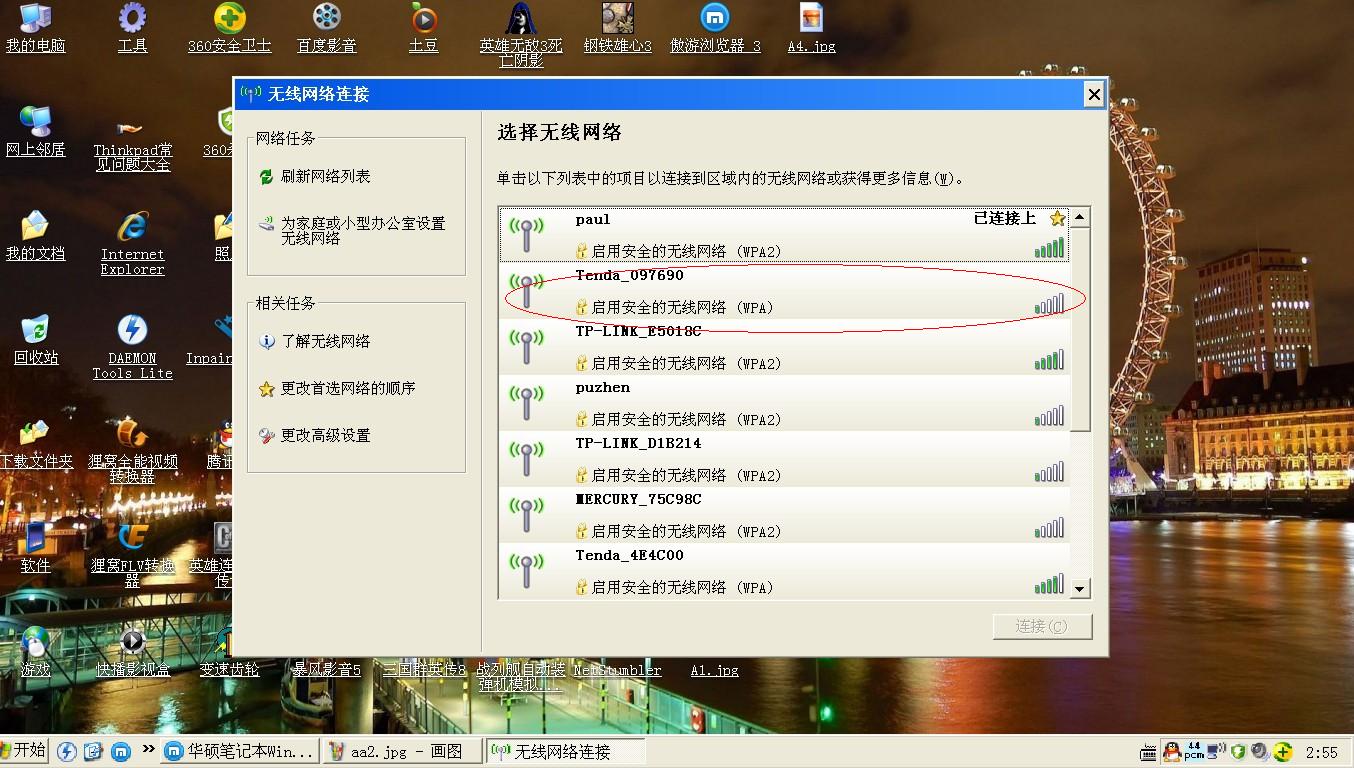Switch to aa2.jpg - 画图 taskbar window
Viewport: 1354px width, 768px height.
pyautogui.click(x=403, y=751)
